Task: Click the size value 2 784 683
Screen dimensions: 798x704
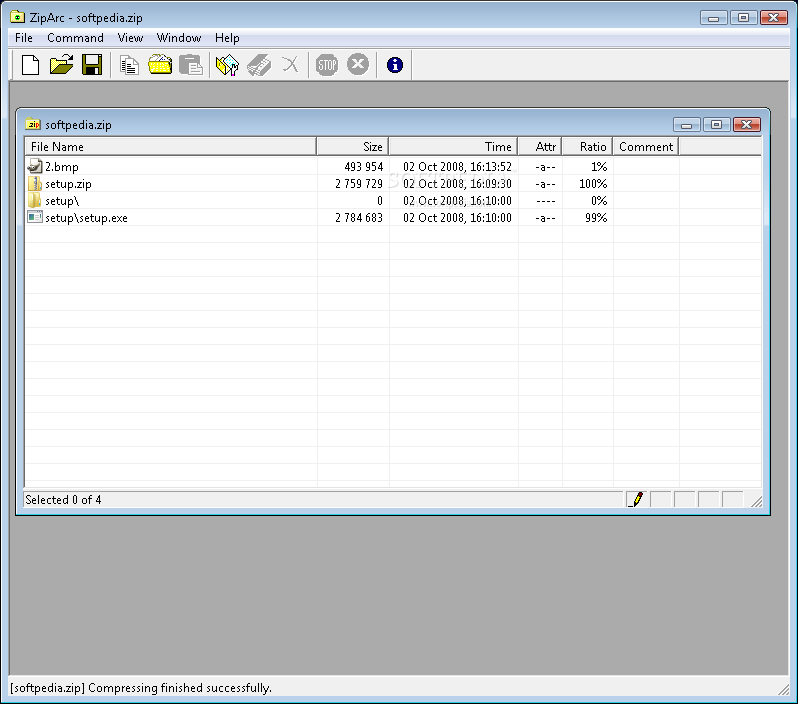Action: [359, 218]
